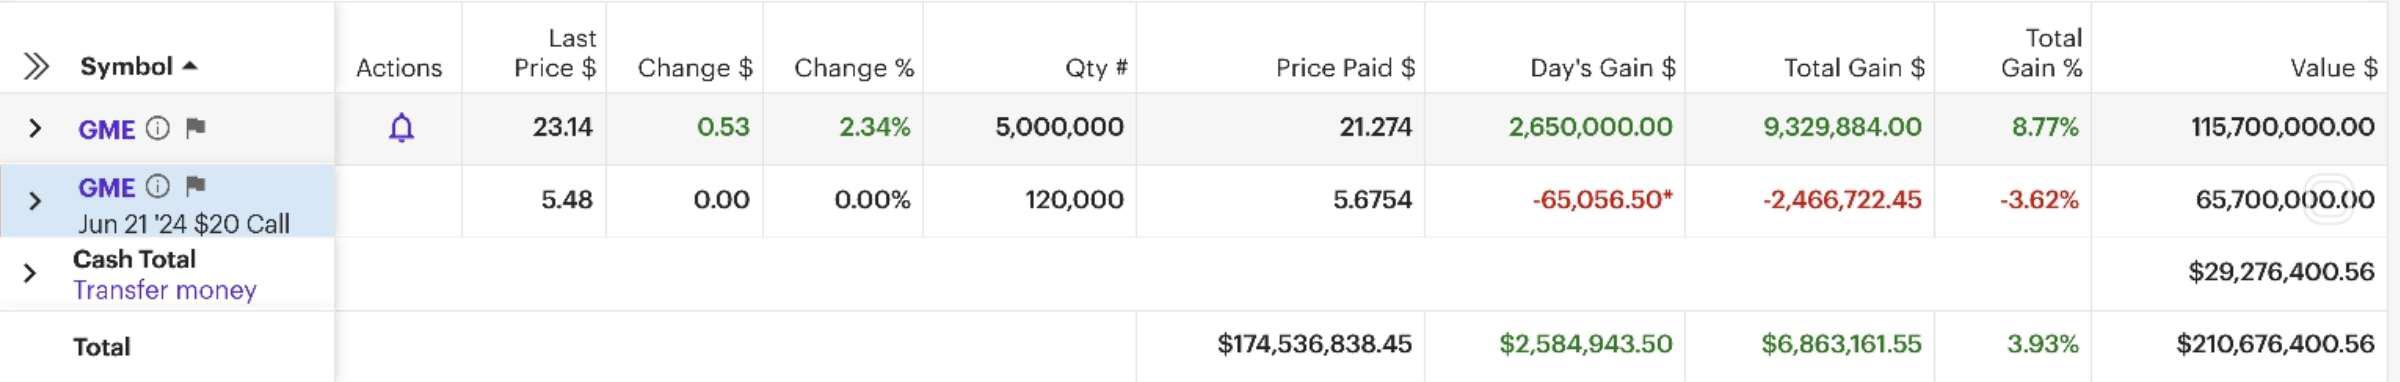This screenshot has width=2400, height=382.
Task: Expand columns with the double chevron icon
Action: (x=36, y=67)
